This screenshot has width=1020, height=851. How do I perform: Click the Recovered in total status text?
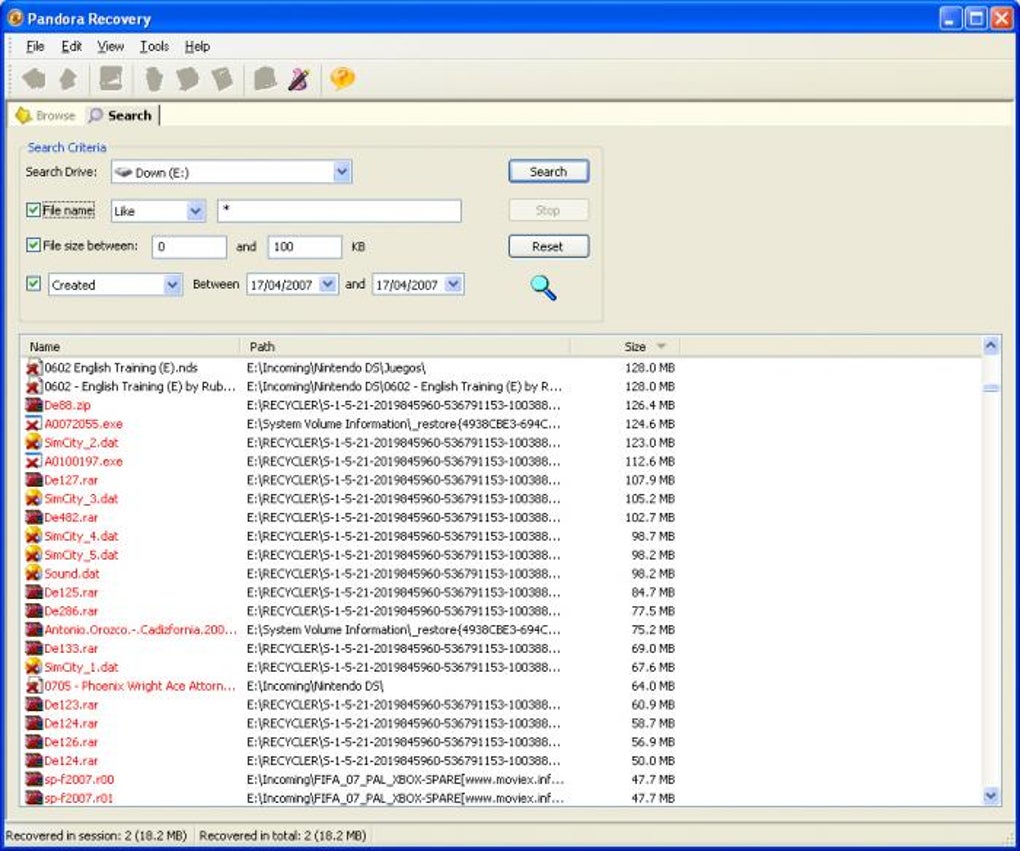[x=282, y=835]
